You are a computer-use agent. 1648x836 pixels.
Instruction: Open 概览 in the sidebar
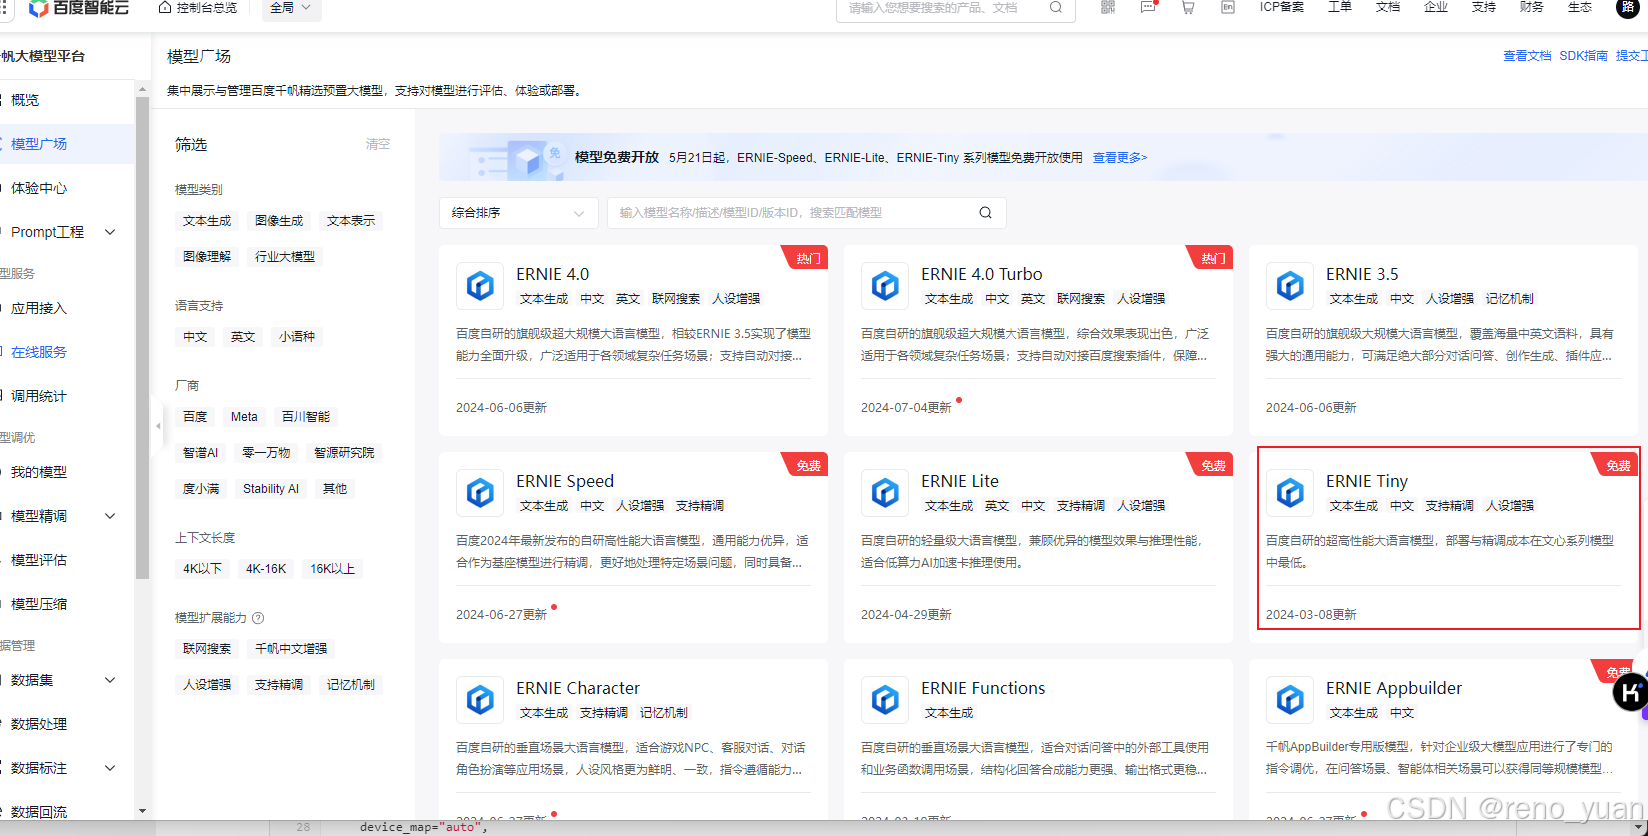coord(25,100)
